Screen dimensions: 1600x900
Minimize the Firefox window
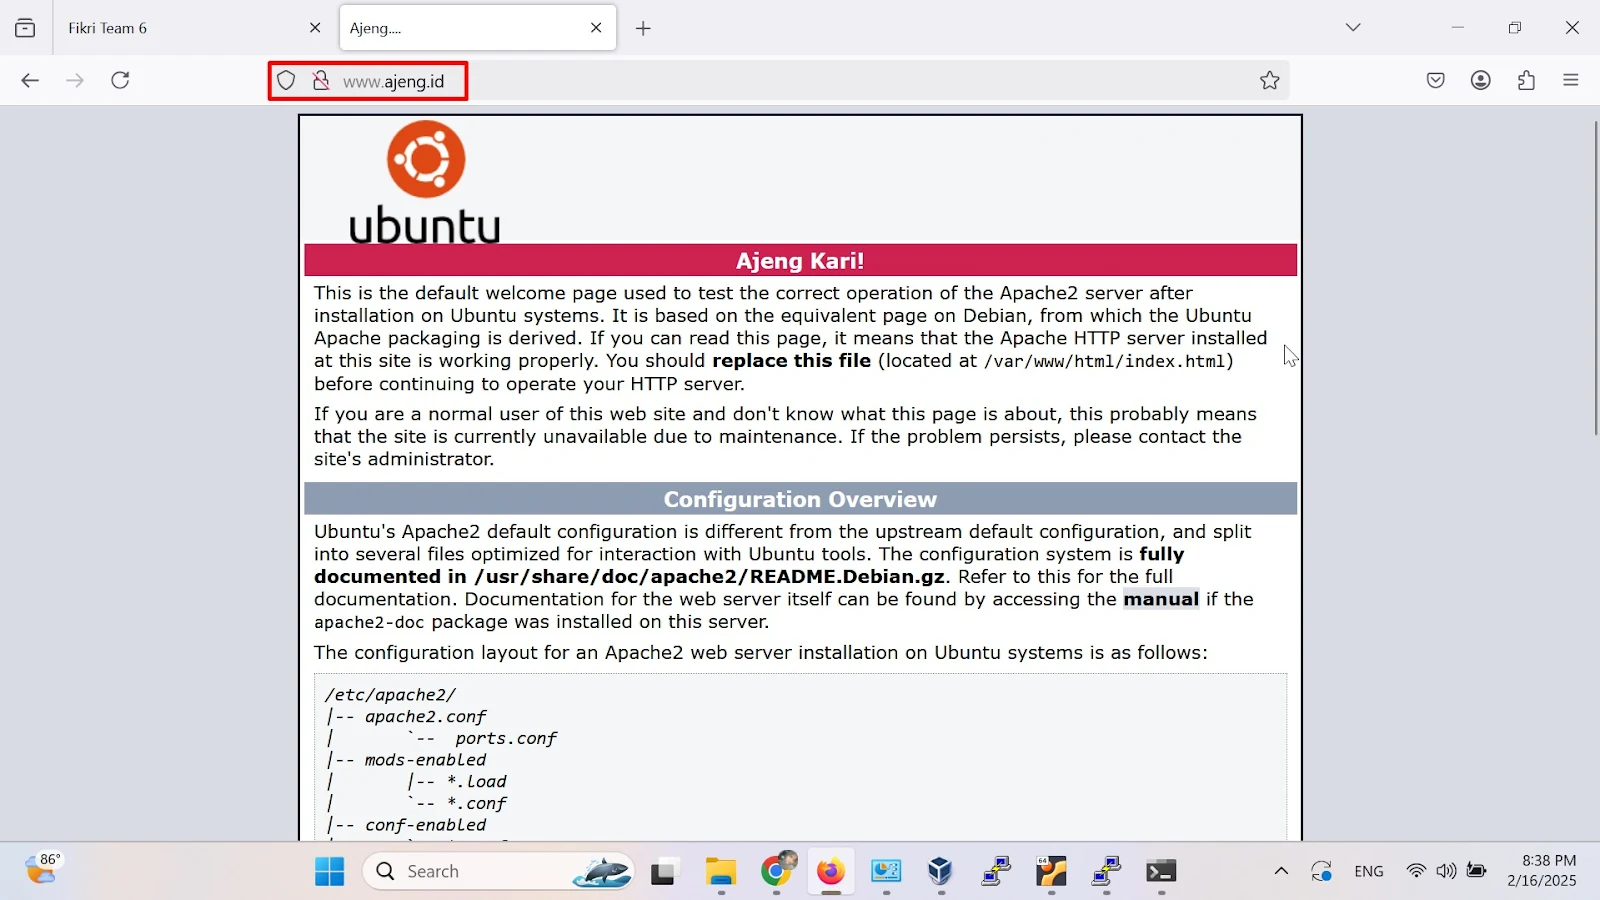[1458, 27]
